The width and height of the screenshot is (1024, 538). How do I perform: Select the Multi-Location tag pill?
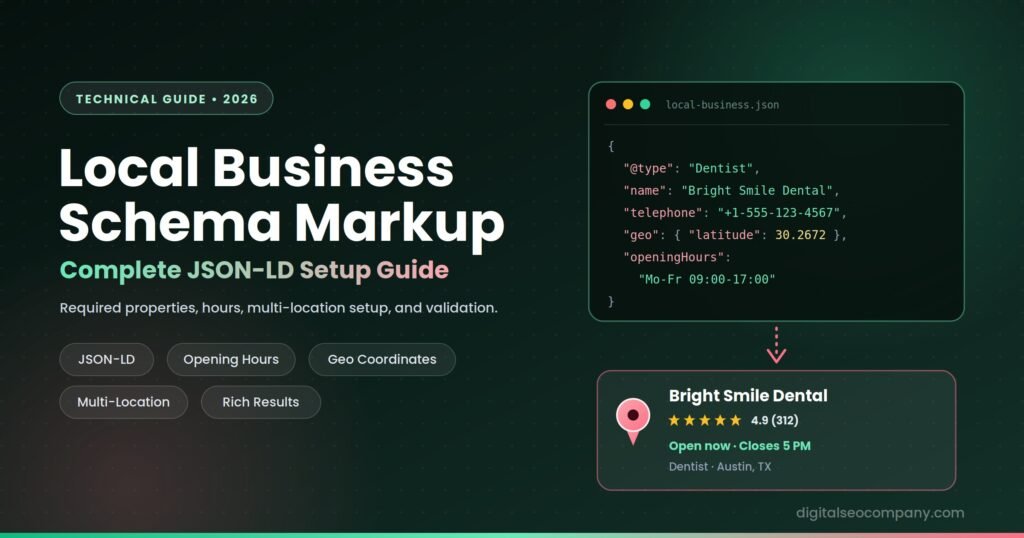[123, 402]
